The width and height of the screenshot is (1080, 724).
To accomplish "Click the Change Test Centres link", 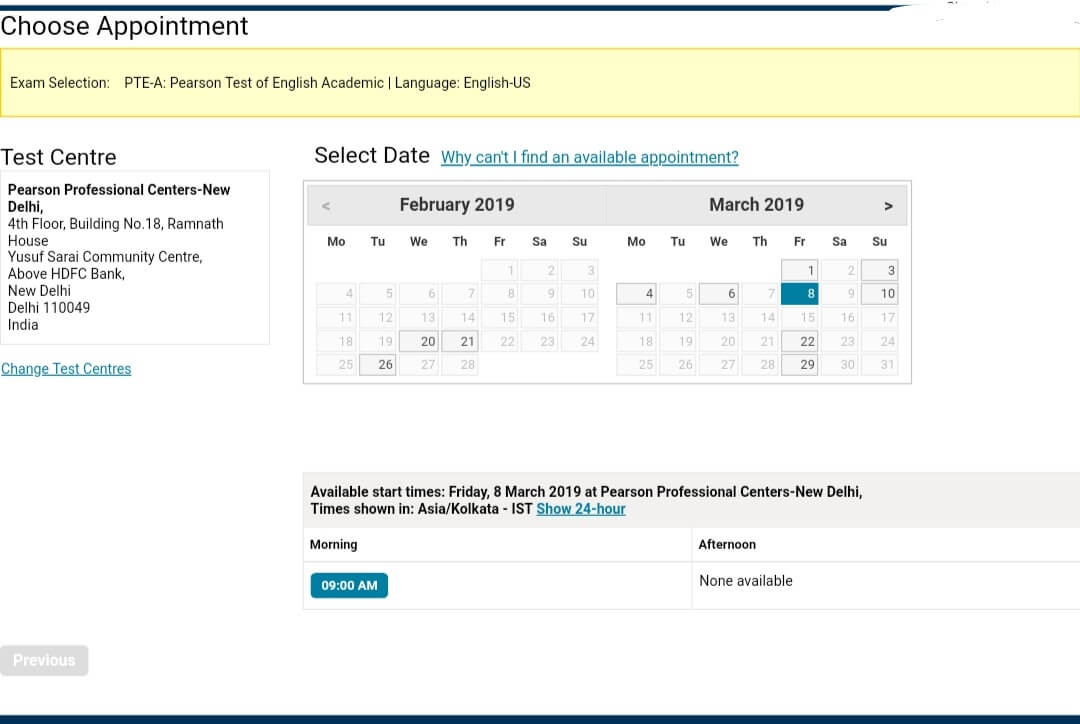I will [x=66, y=369].
